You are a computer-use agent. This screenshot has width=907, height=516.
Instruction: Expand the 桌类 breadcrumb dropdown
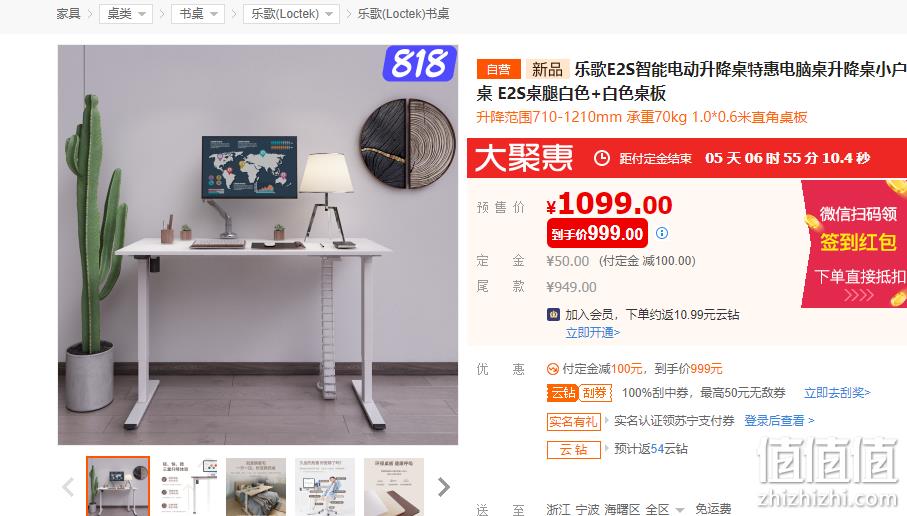[x=126, y=14]
